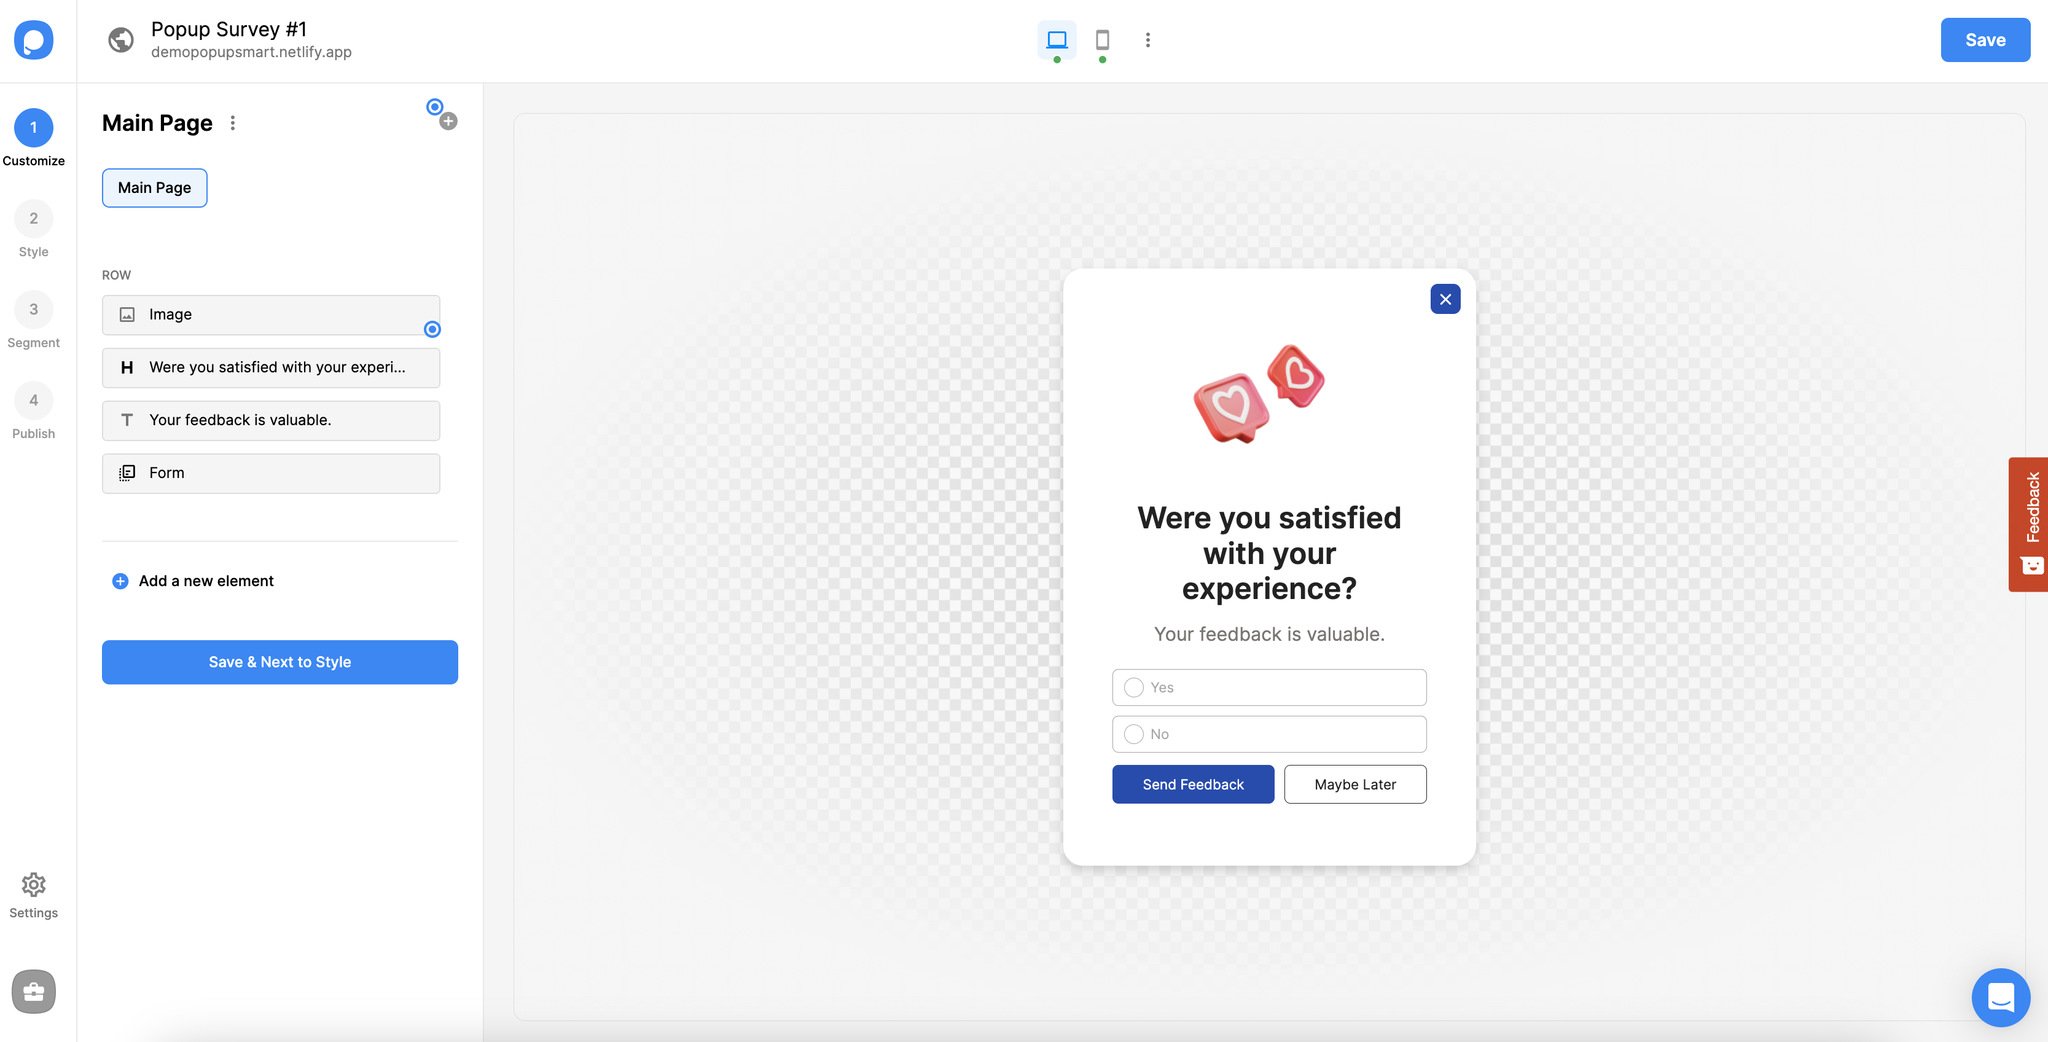Open the add new page plus menu
Viewport: 2048px width, 1042px height.
tap(447, 120)
